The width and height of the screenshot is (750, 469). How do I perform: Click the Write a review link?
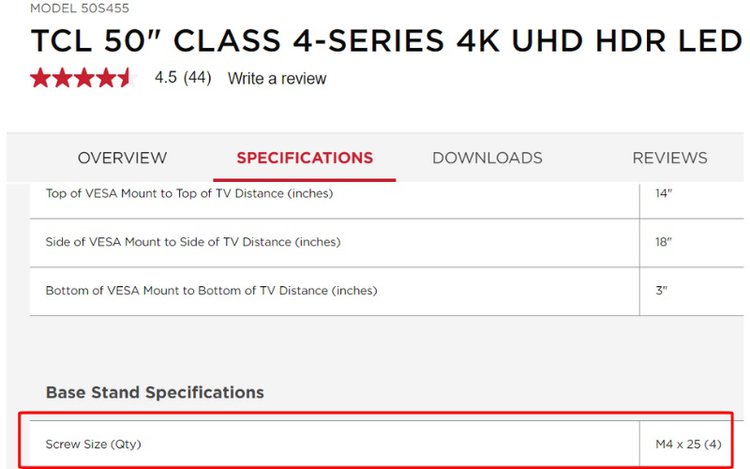277,78
